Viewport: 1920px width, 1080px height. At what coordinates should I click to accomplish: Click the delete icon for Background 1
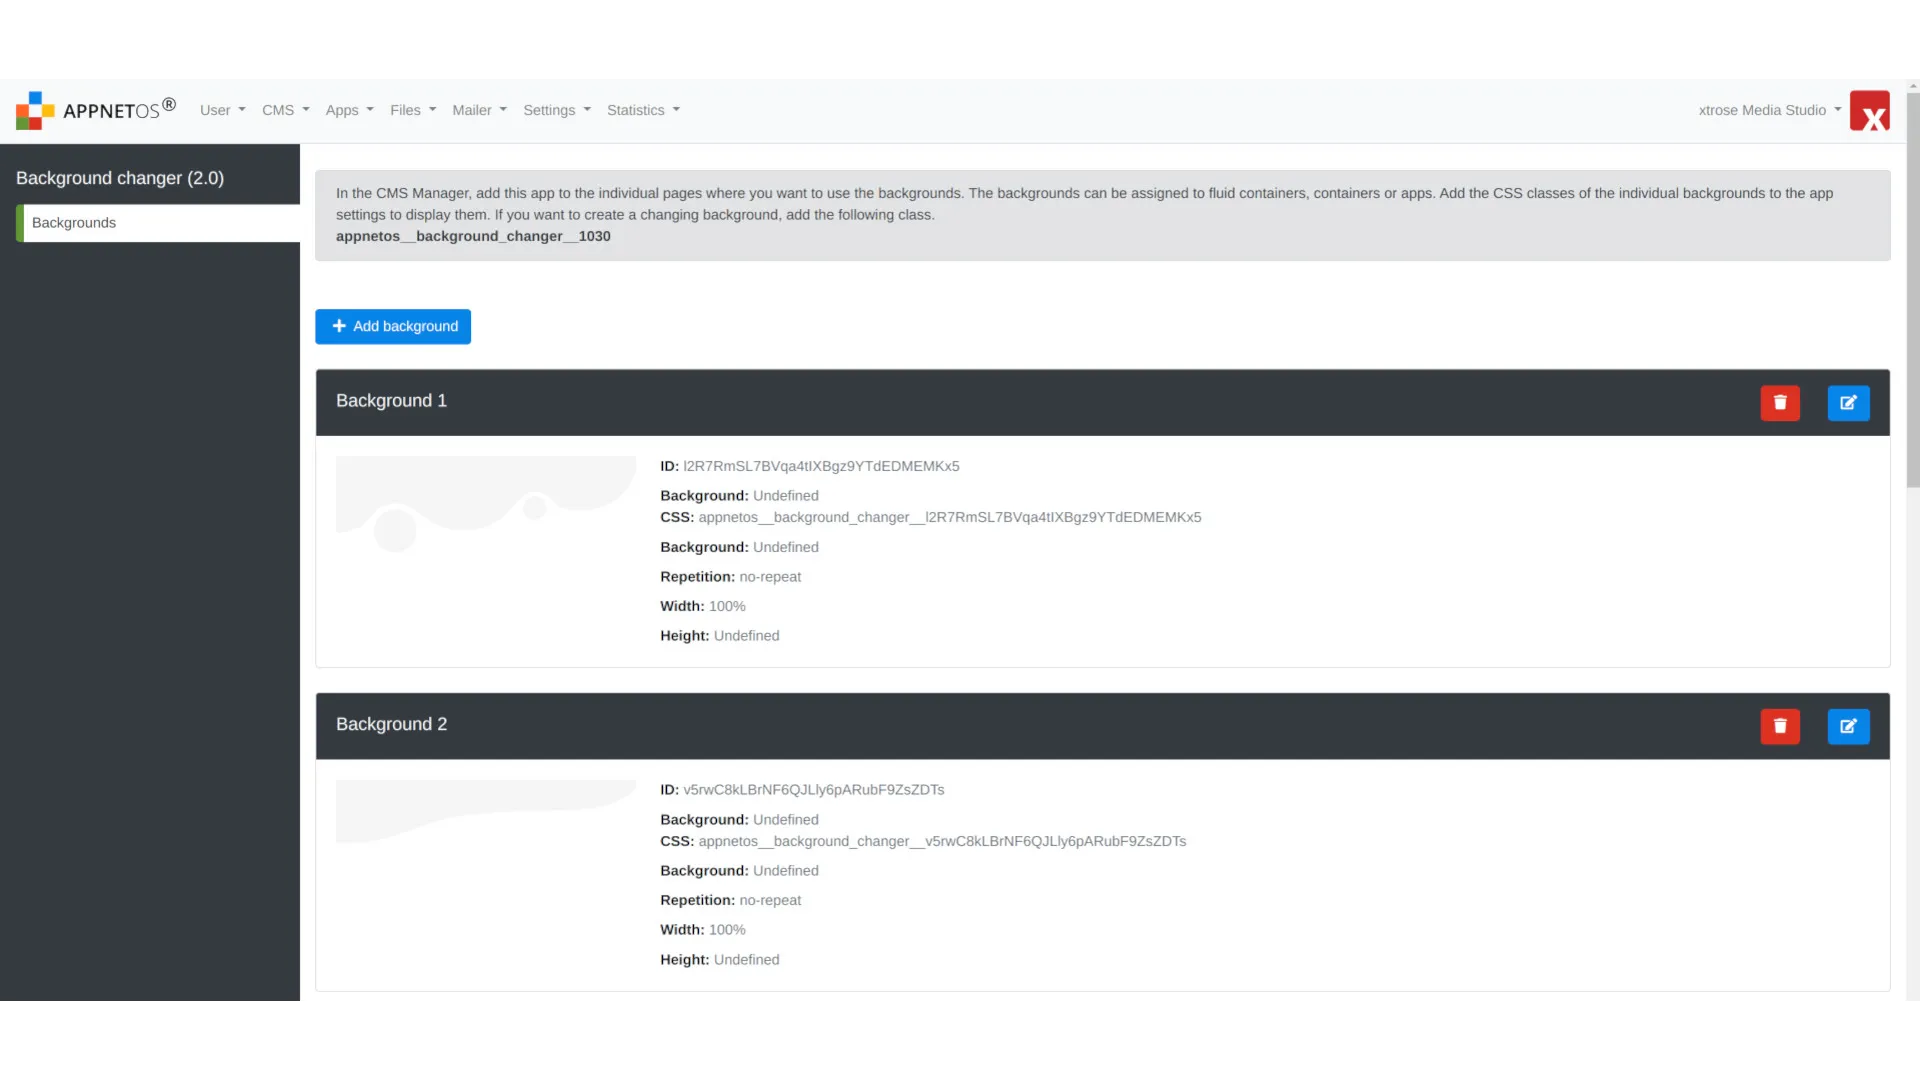tap(1780, 402)
